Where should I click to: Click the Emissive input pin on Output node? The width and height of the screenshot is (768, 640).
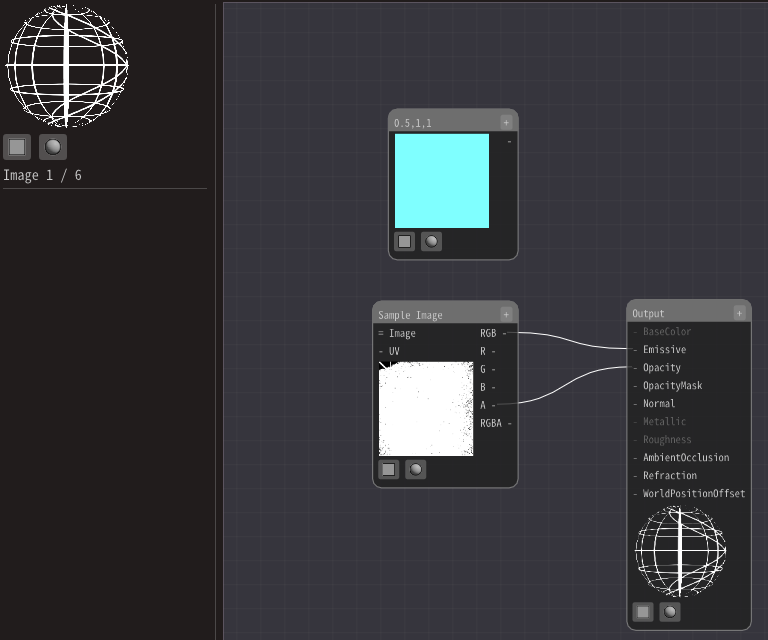point(635,350)
